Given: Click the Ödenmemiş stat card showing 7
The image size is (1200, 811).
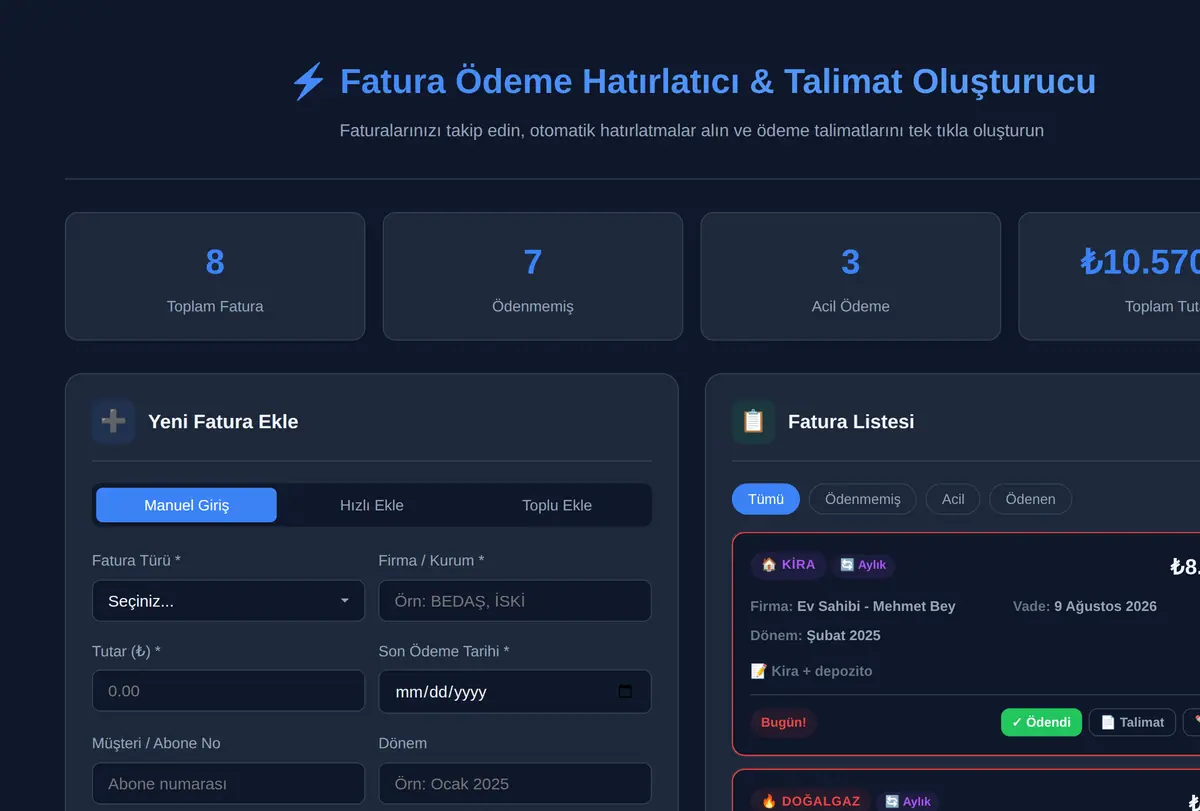Looking at the screenshot, I should click(x=533, y=276).
